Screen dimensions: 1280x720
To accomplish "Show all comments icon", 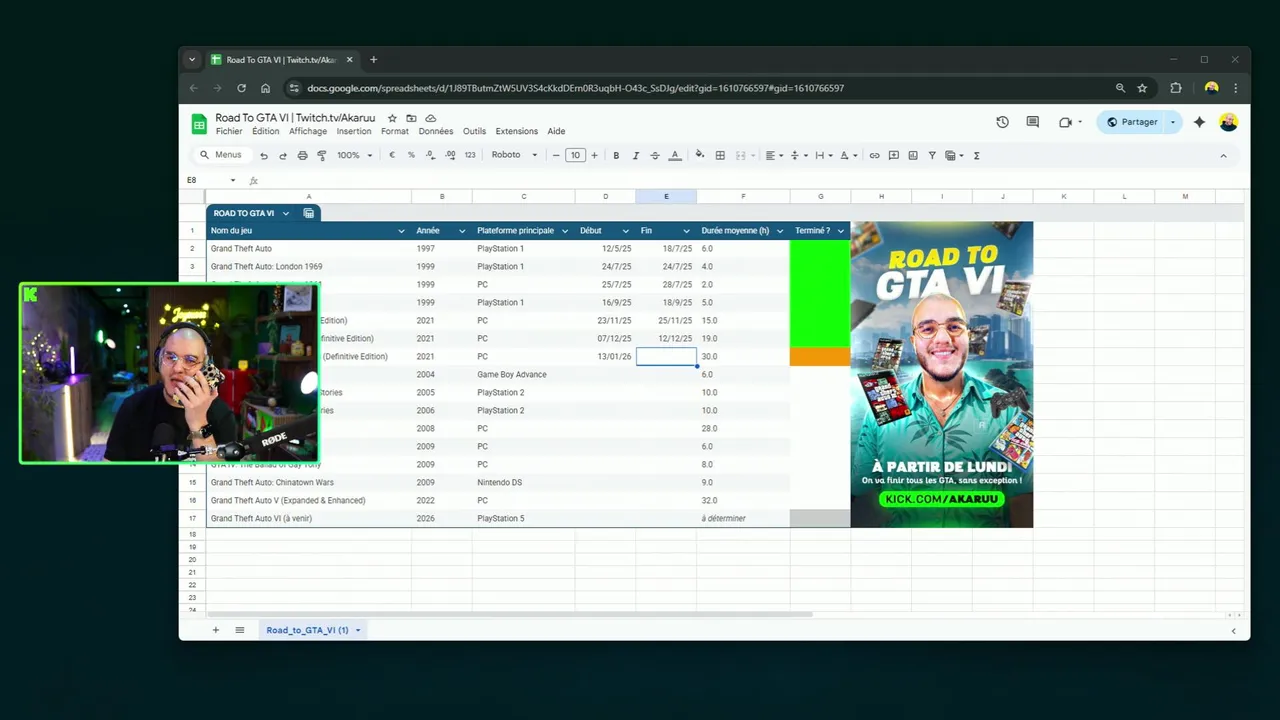I will click(x=1033, y=122).
